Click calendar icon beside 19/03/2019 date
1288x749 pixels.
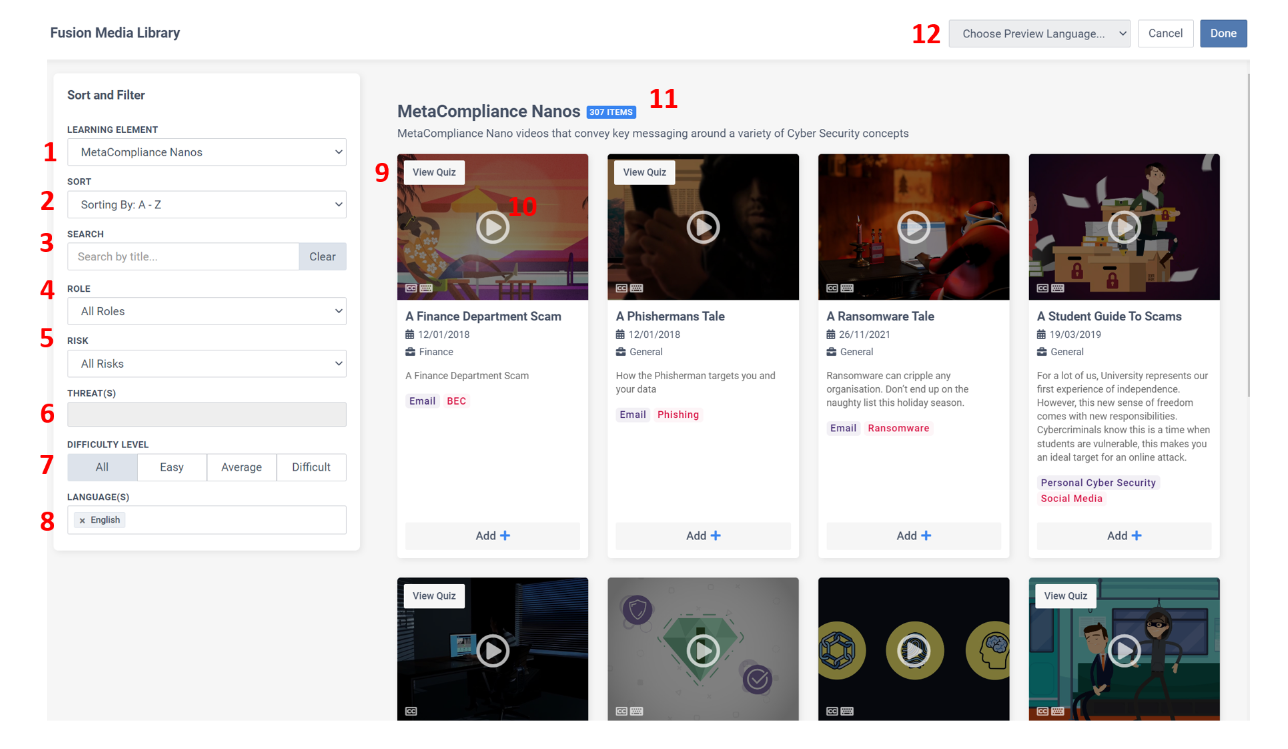coord(1041,335)
